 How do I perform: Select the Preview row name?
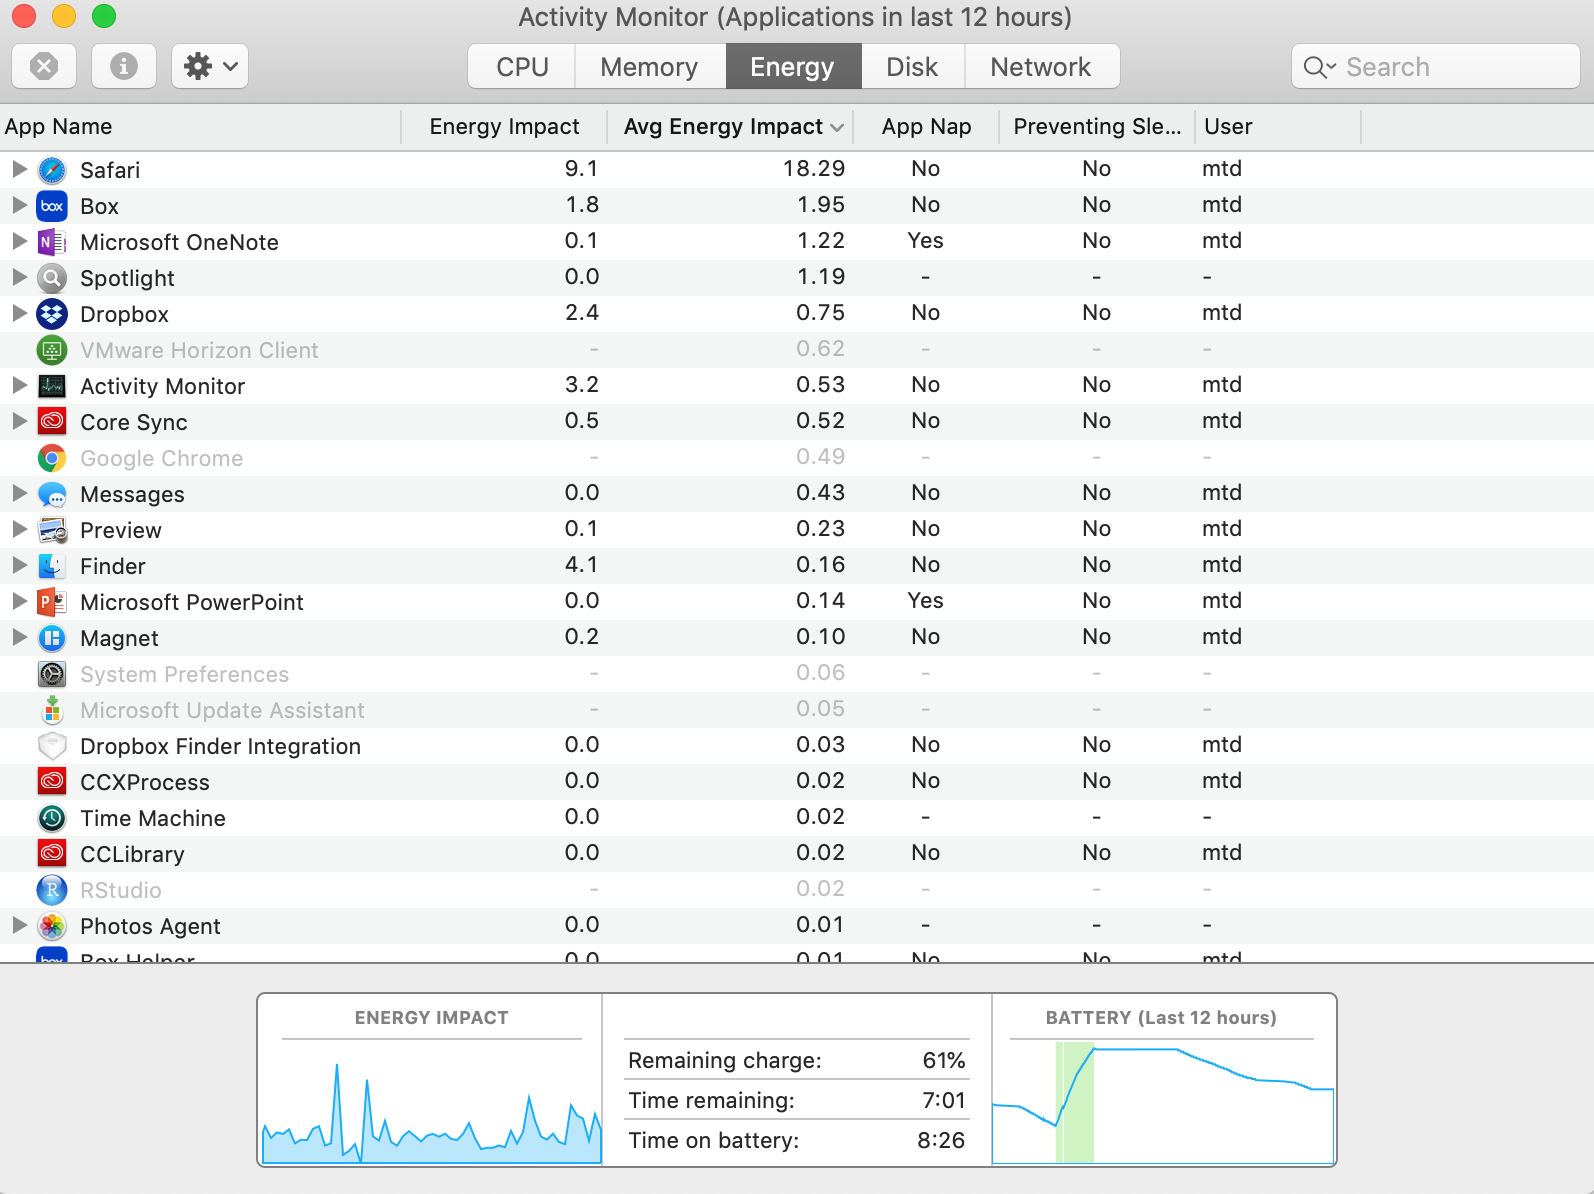[x=121, y=530]
